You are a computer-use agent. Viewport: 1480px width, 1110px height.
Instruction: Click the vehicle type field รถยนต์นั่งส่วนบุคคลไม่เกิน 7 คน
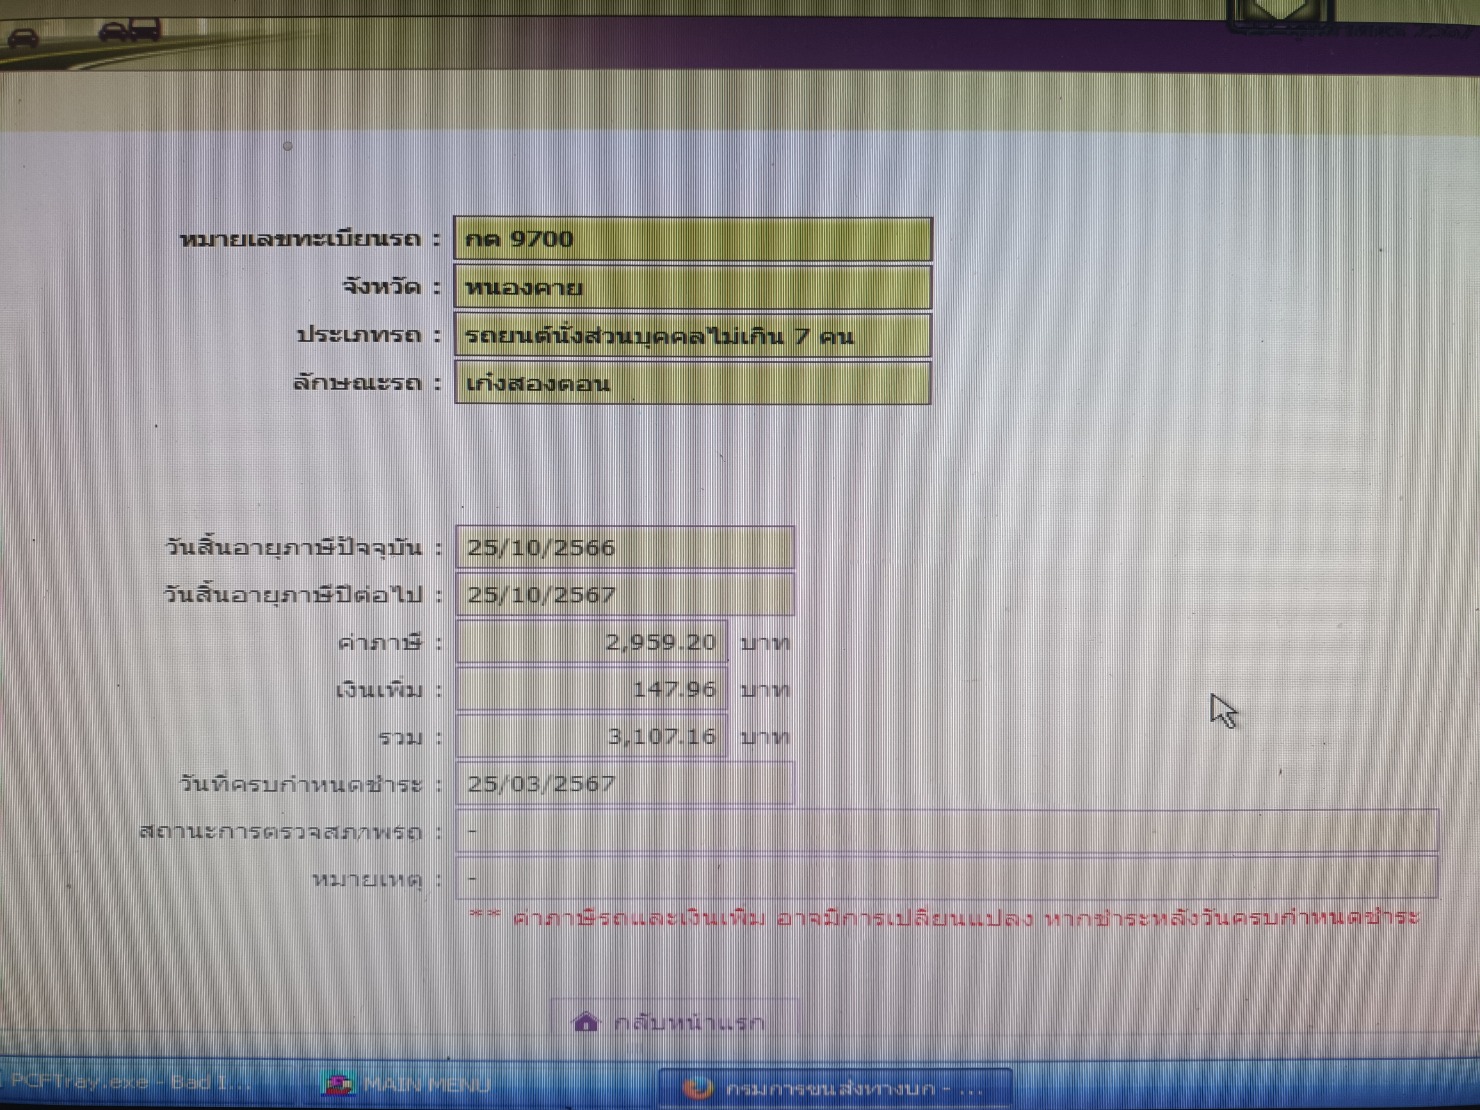(693, 335)
